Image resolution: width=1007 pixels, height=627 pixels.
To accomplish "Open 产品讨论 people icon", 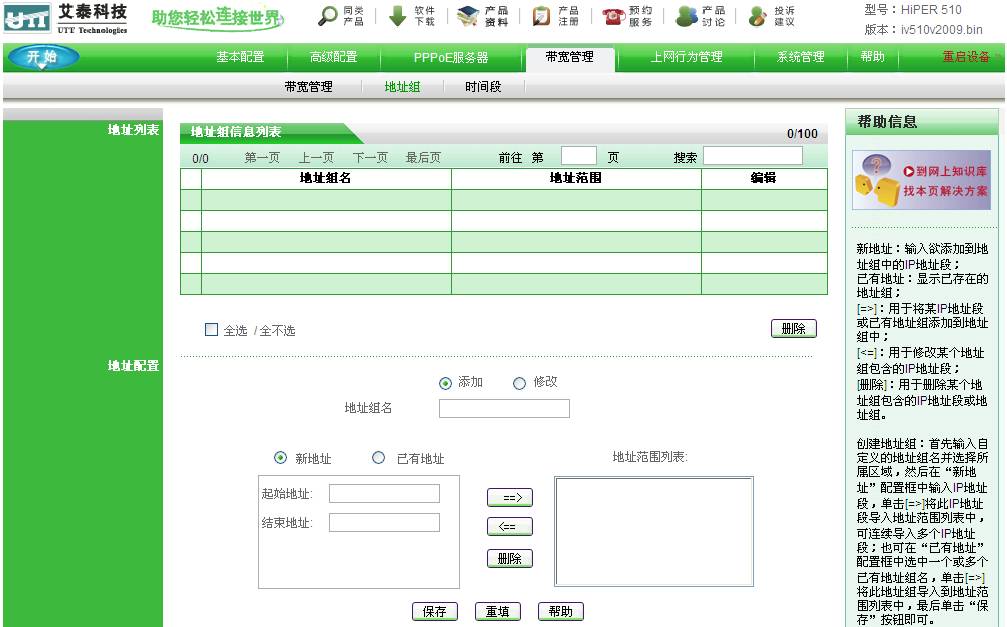I will [x=686, y=16].
